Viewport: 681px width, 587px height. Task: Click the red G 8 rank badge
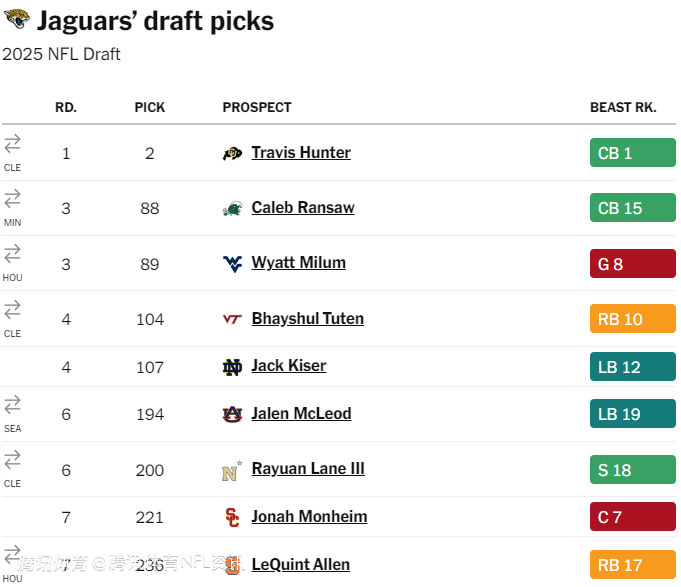[x=632, y=264]
